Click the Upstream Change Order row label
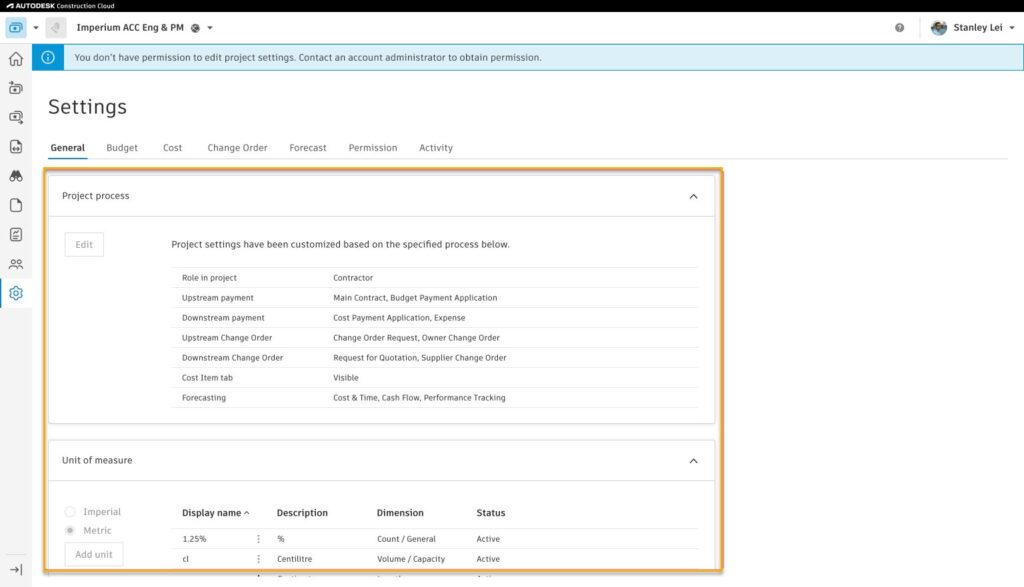Viewport: 1024px width, 587px height. (x=227, y=338)
